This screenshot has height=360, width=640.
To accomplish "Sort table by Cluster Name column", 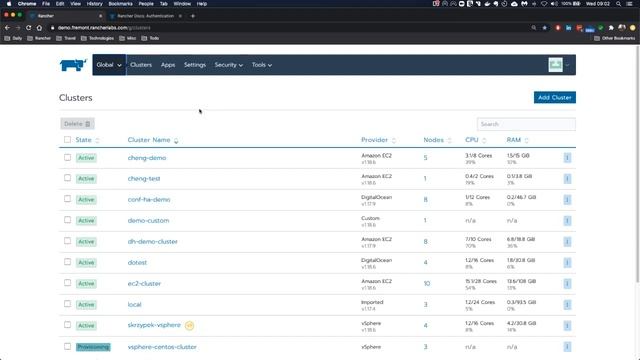I will (153, 140).
